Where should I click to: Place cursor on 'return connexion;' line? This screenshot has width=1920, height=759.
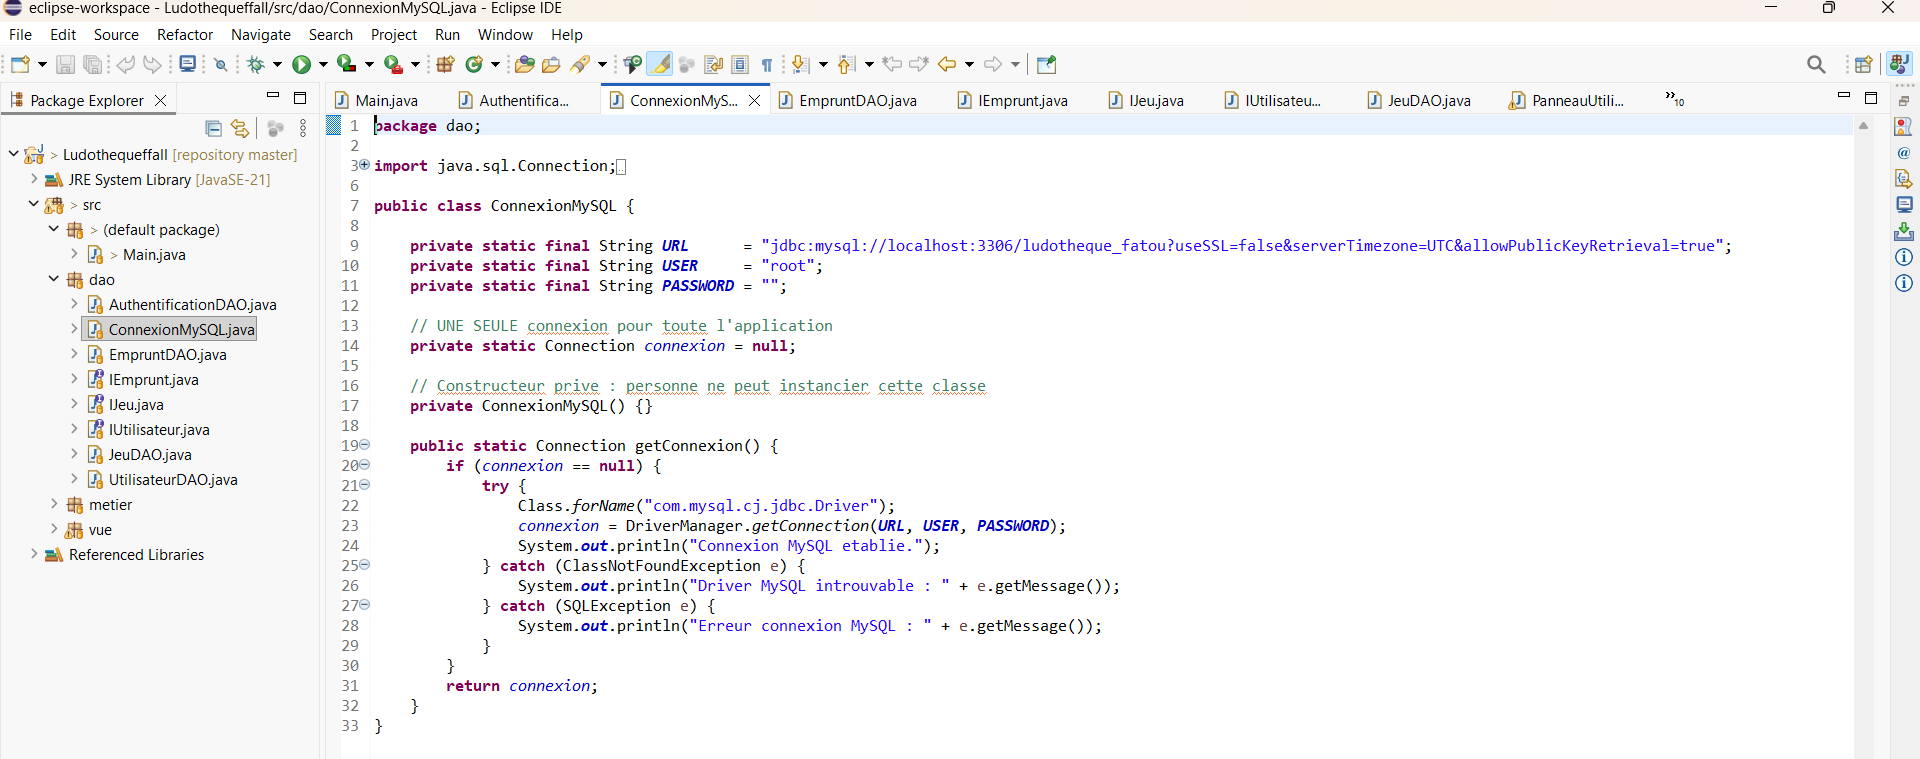(522, 685)
